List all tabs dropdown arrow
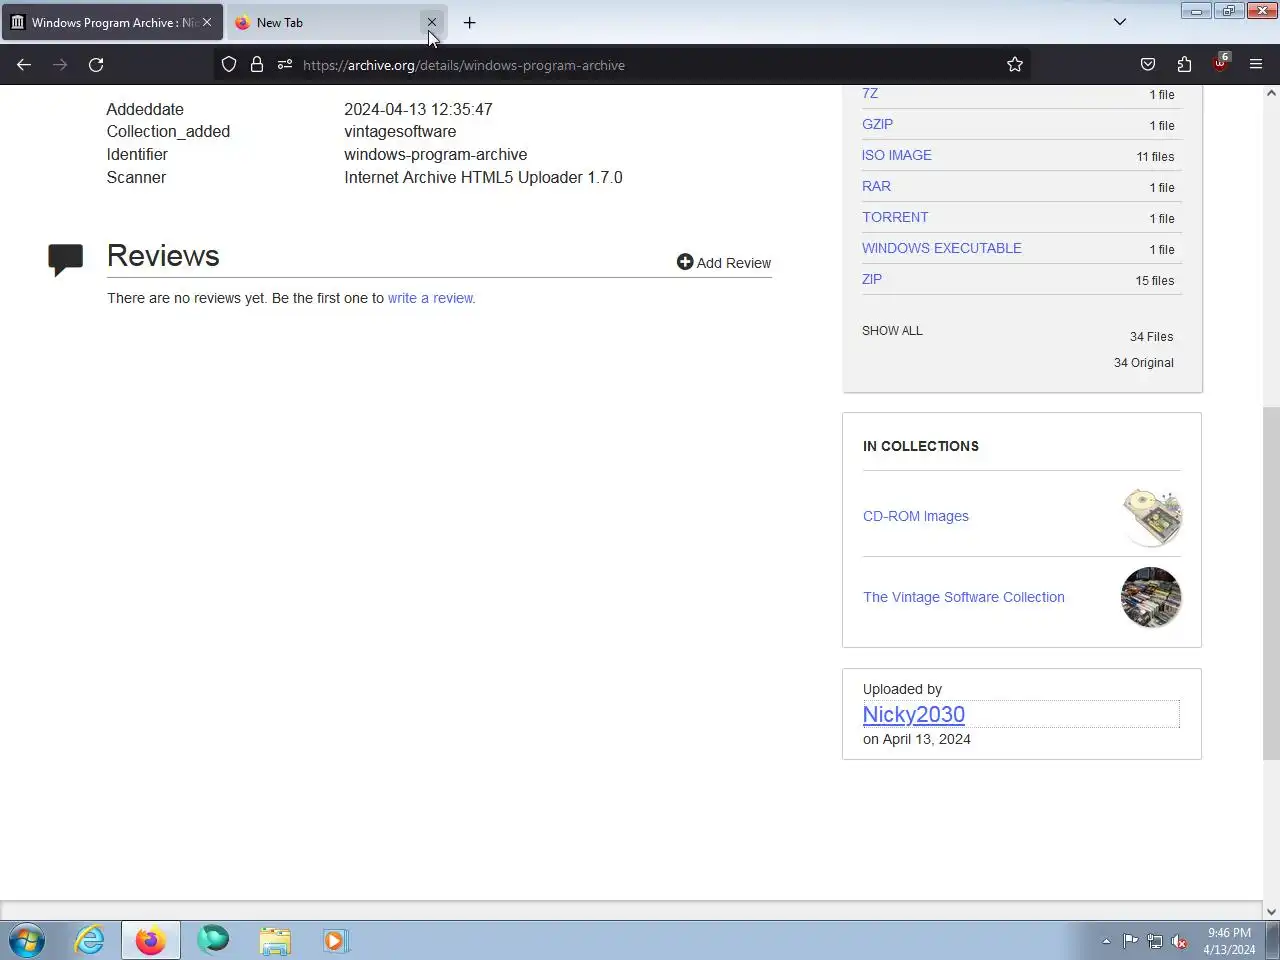Screen dimensions: 1280x960 coord(1120,22)
